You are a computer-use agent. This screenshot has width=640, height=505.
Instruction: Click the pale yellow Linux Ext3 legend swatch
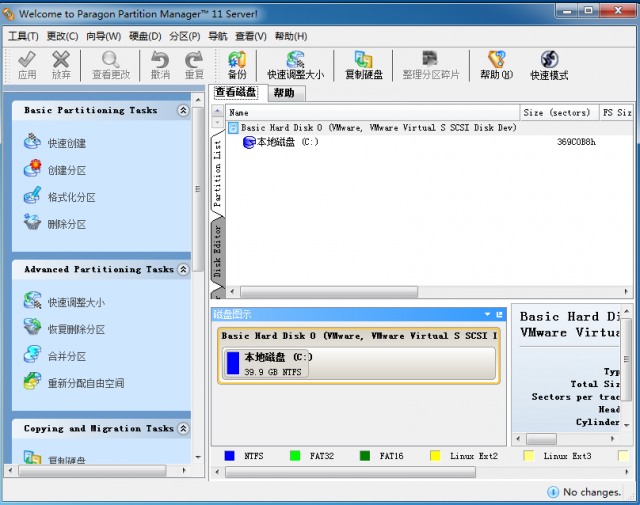(x=529, y=456)
